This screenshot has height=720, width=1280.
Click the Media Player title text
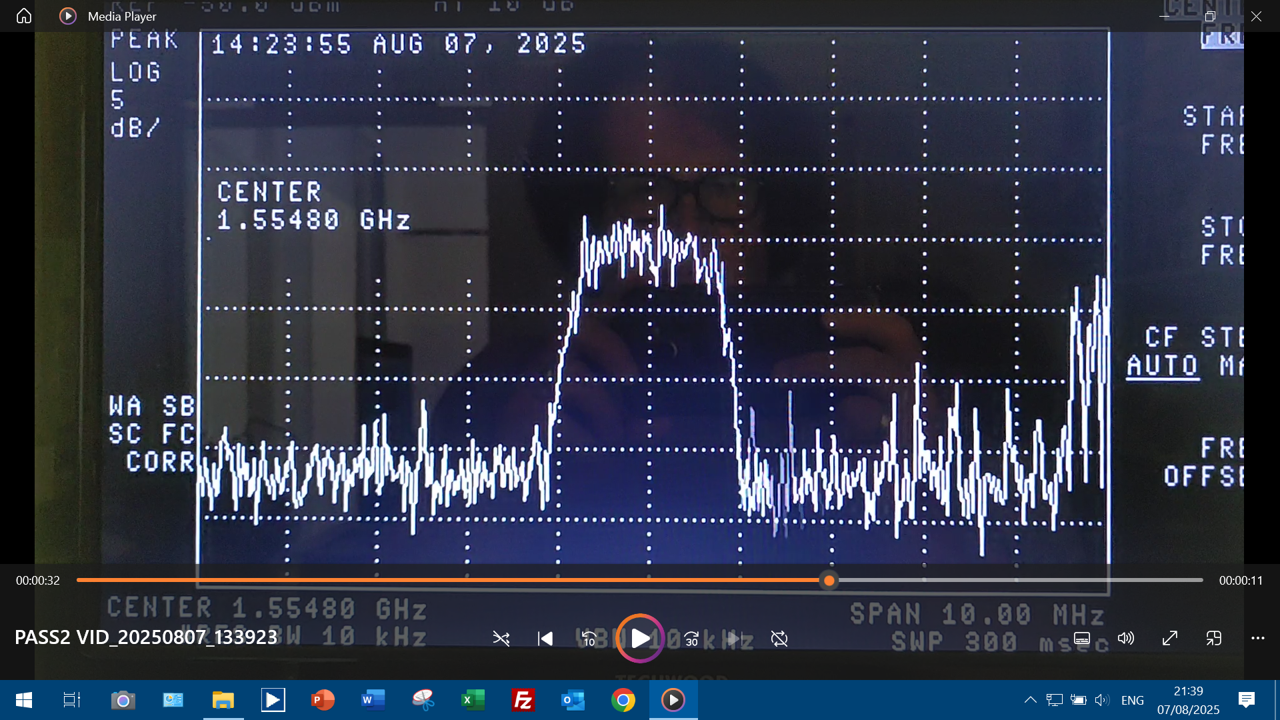[122, 16]
